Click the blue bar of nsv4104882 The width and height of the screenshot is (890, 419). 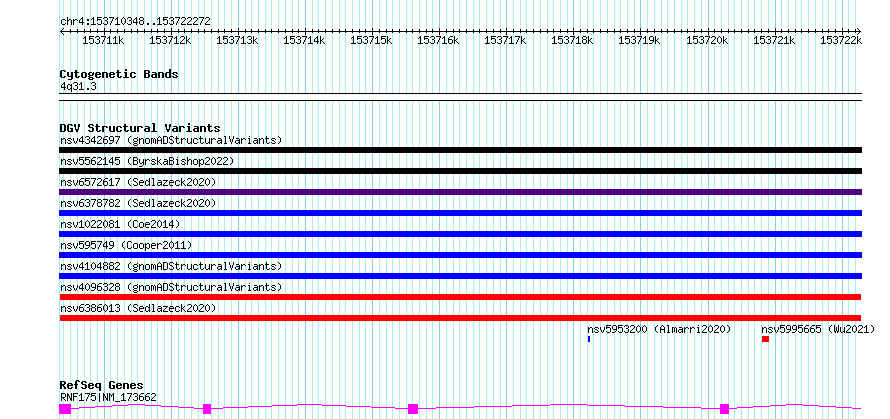point(461,276)
